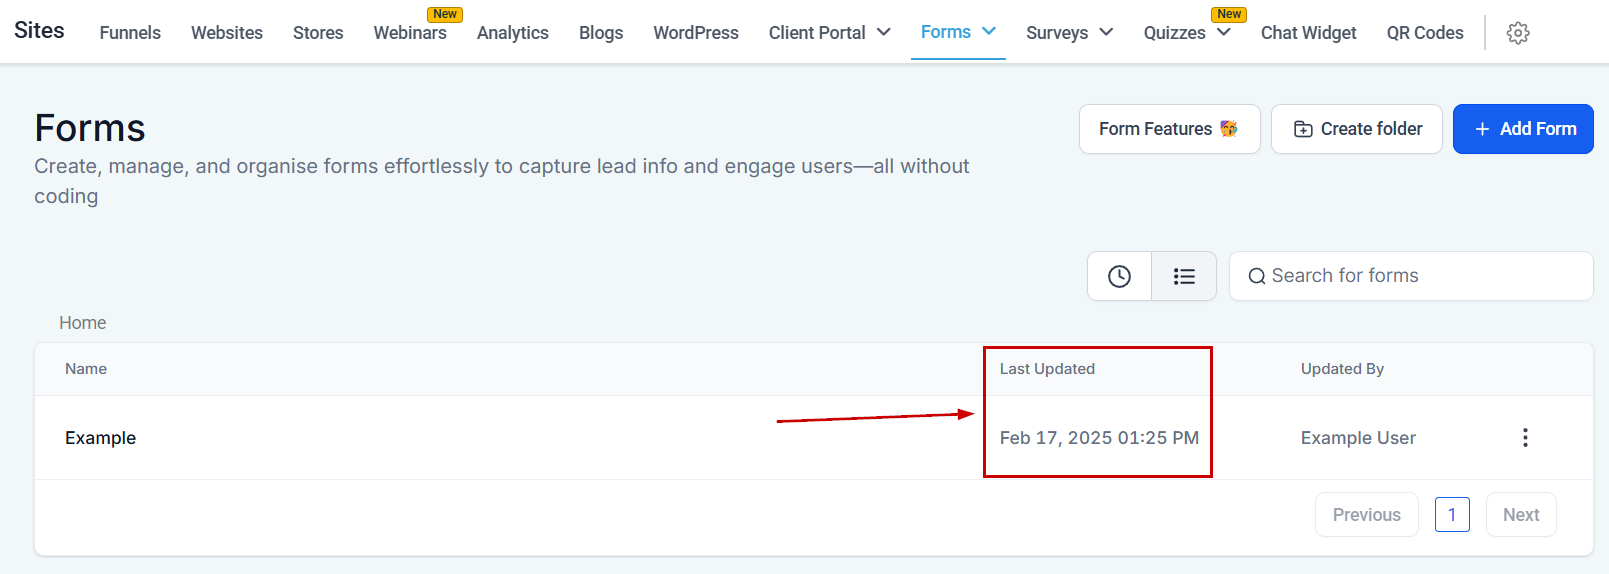Select page 1 in pagination

point(1451,515)
